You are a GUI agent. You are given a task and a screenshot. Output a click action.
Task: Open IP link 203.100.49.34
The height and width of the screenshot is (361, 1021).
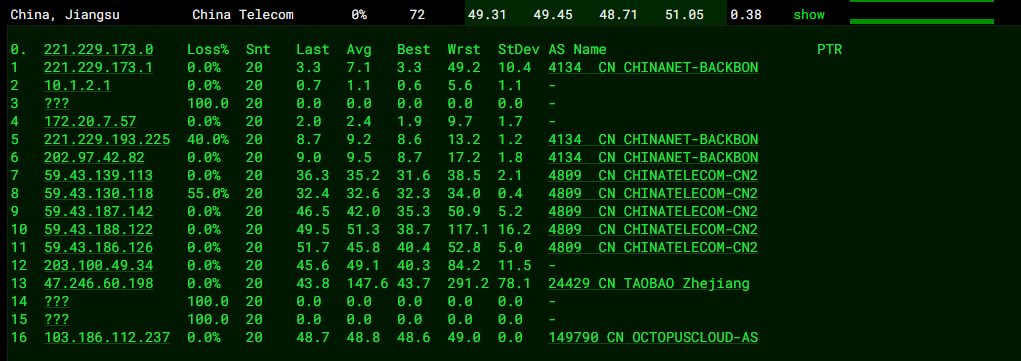click(98, 265)
